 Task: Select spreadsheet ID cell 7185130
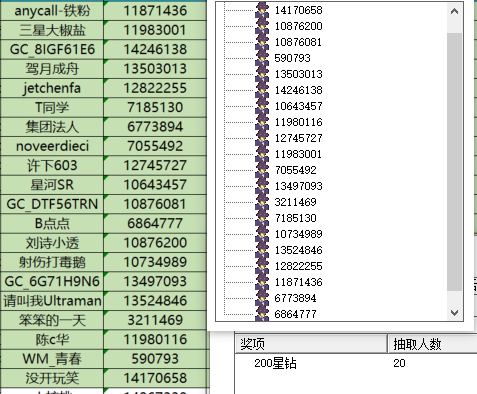pyautogui.click(x=155, y=107)
